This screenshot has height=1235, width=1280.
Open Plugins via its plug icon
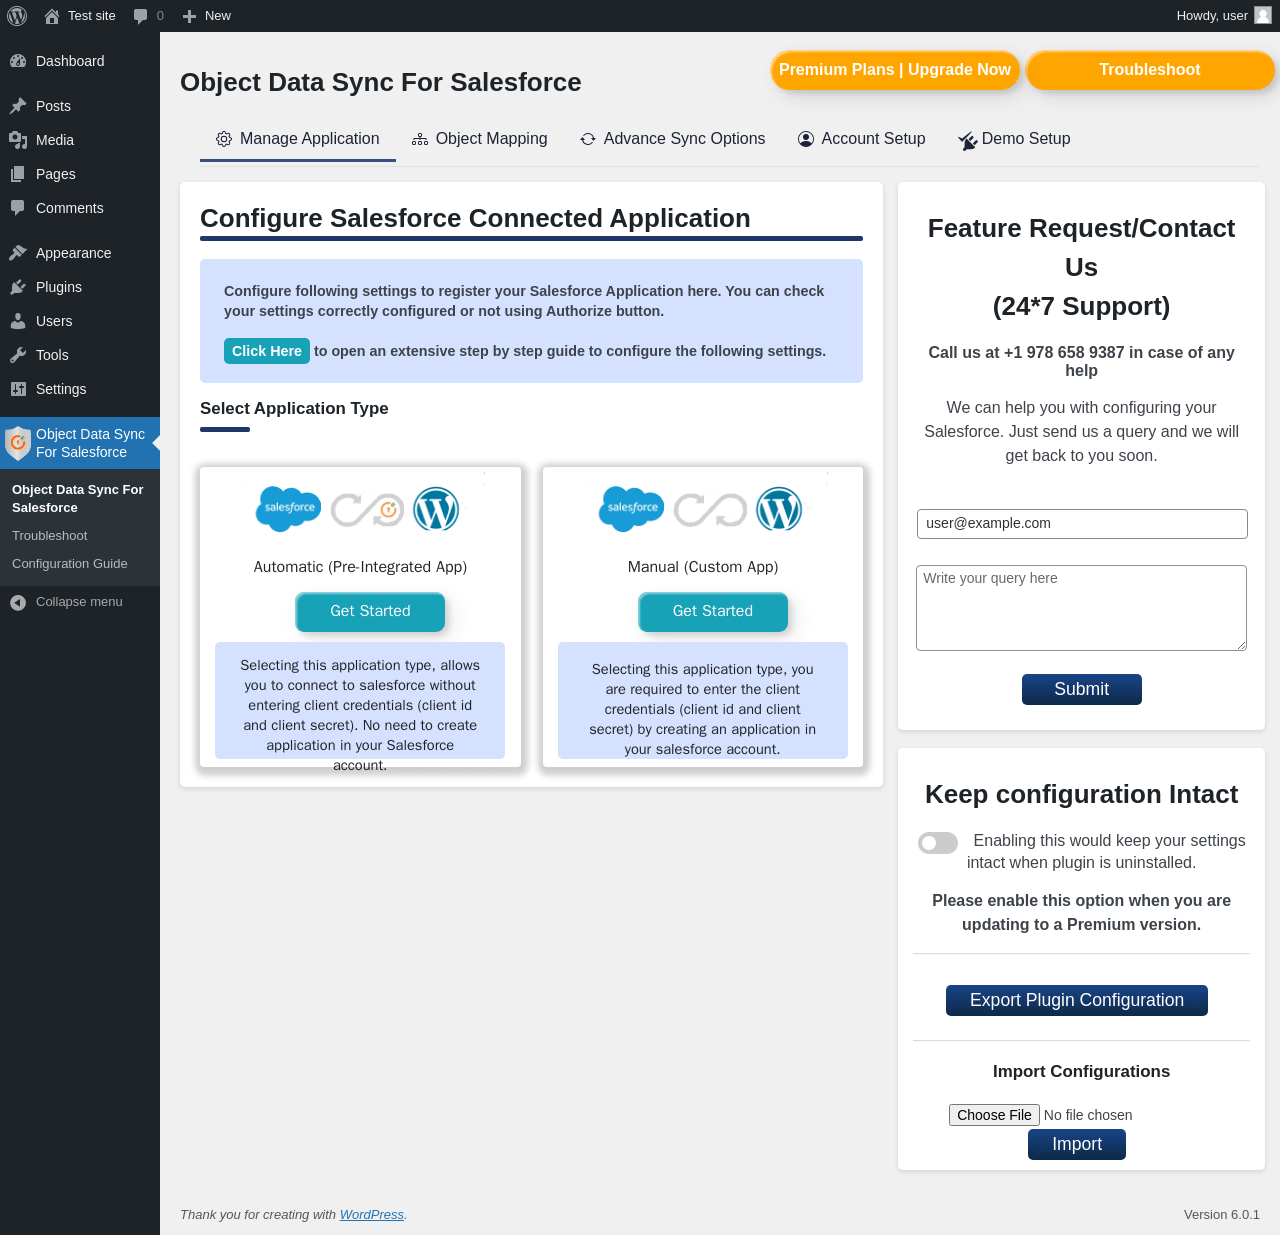(18, 287)
